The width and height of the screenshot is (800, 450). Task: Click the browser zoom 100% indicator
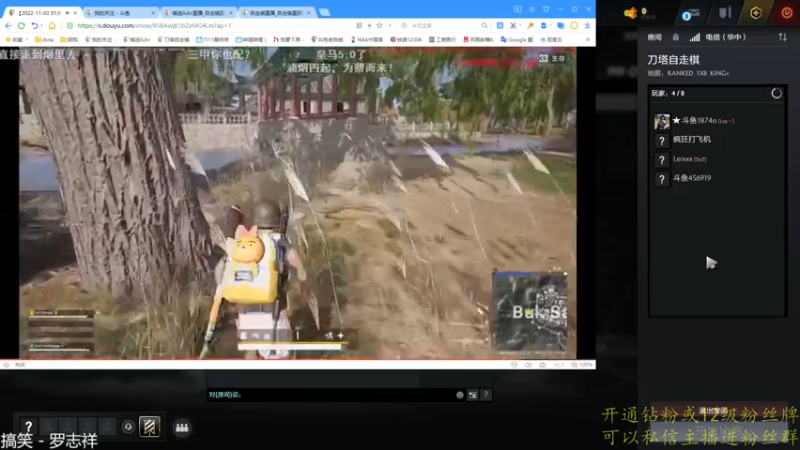tap(582, 365)
